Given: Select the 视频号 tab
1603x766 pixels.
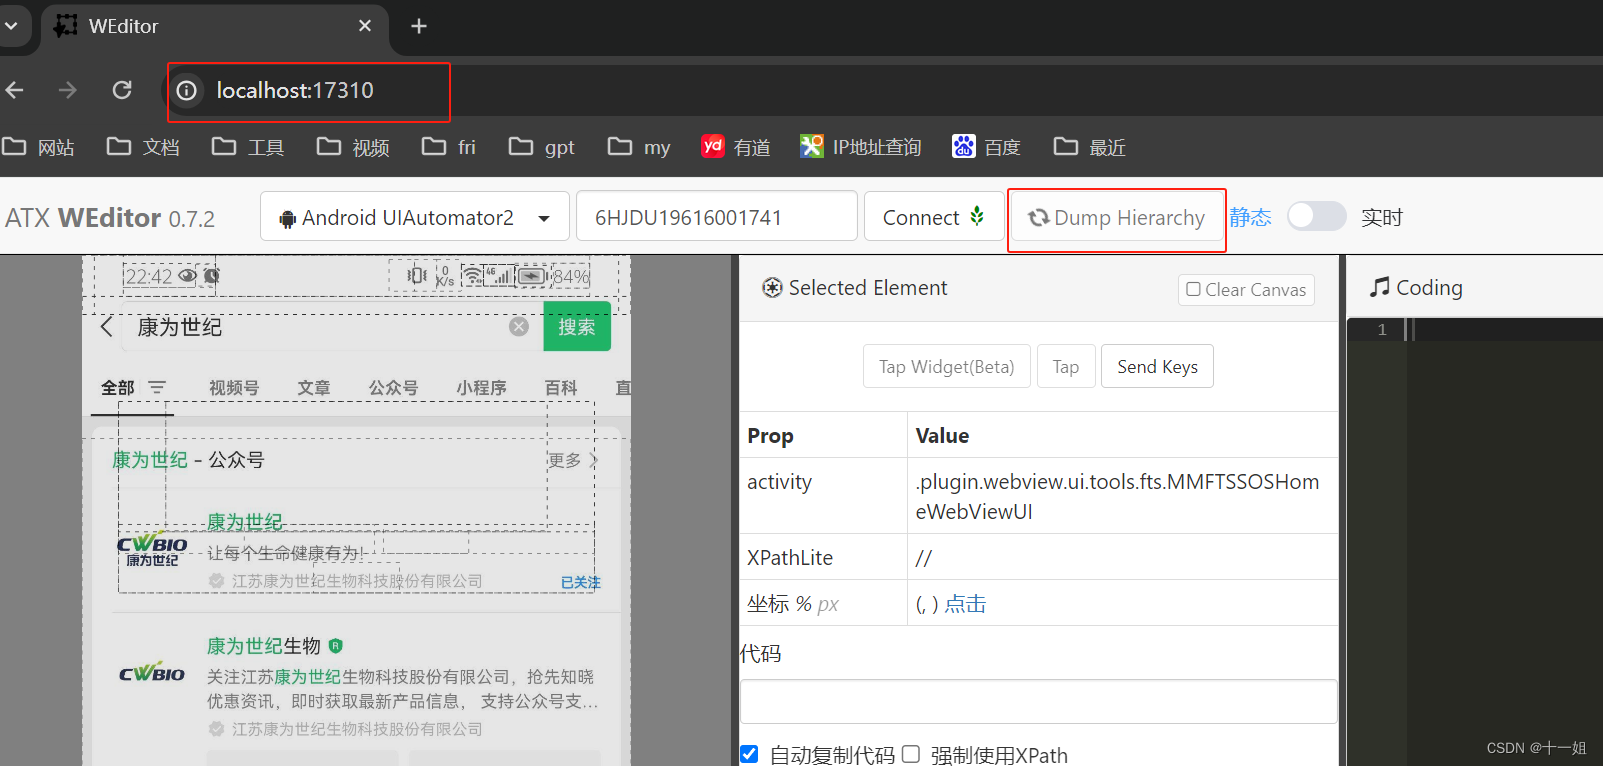Looking at the screenshot, I should pyautogui.click(x=234, y=387).
